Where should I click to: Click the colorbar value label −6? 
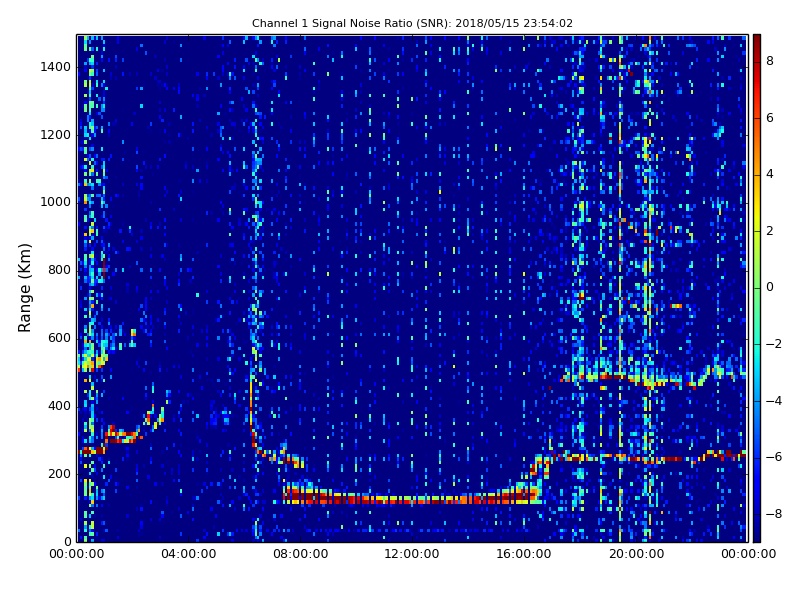click(x=774, y=457)
